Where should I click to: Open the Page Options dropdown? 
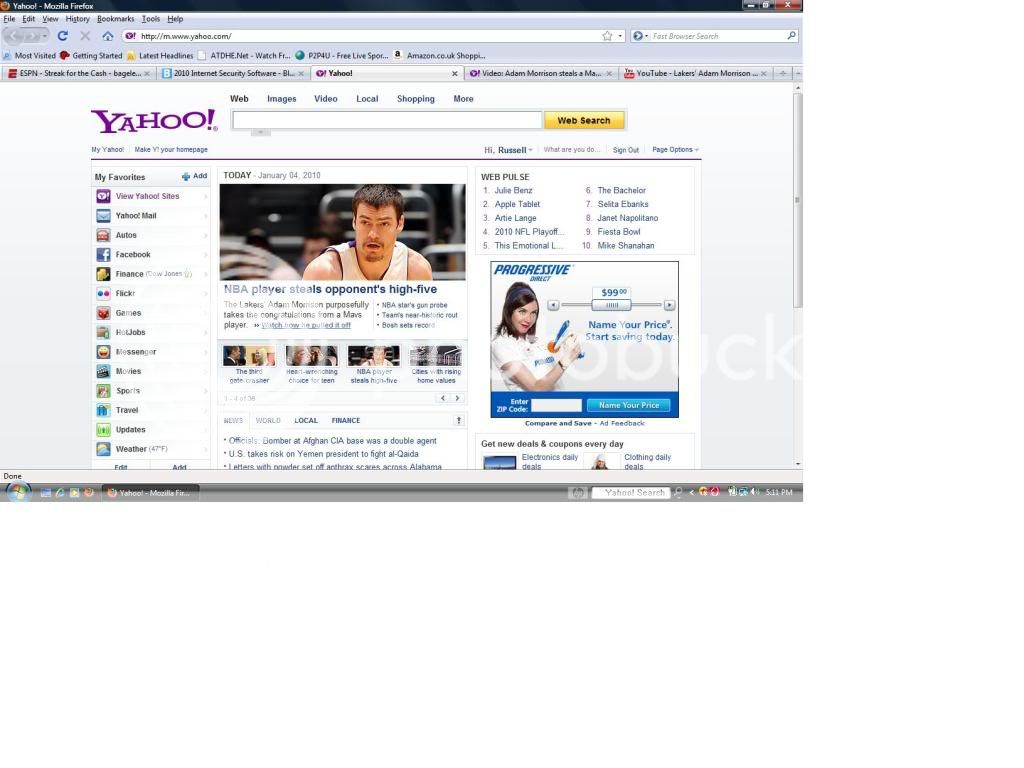(x=675, y=150)
